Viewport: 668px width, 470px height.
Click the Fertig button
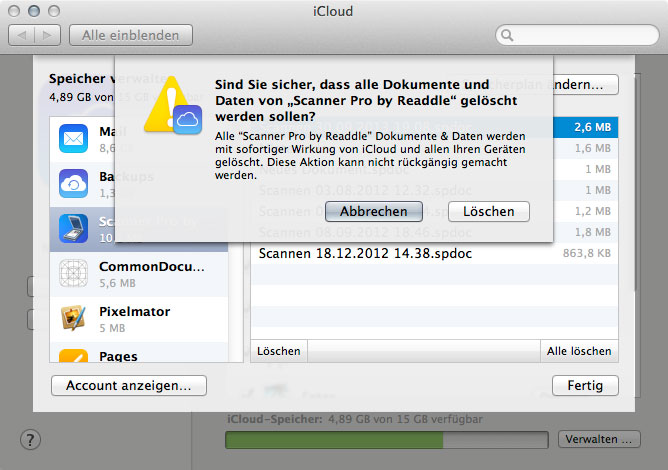point(585,386)
